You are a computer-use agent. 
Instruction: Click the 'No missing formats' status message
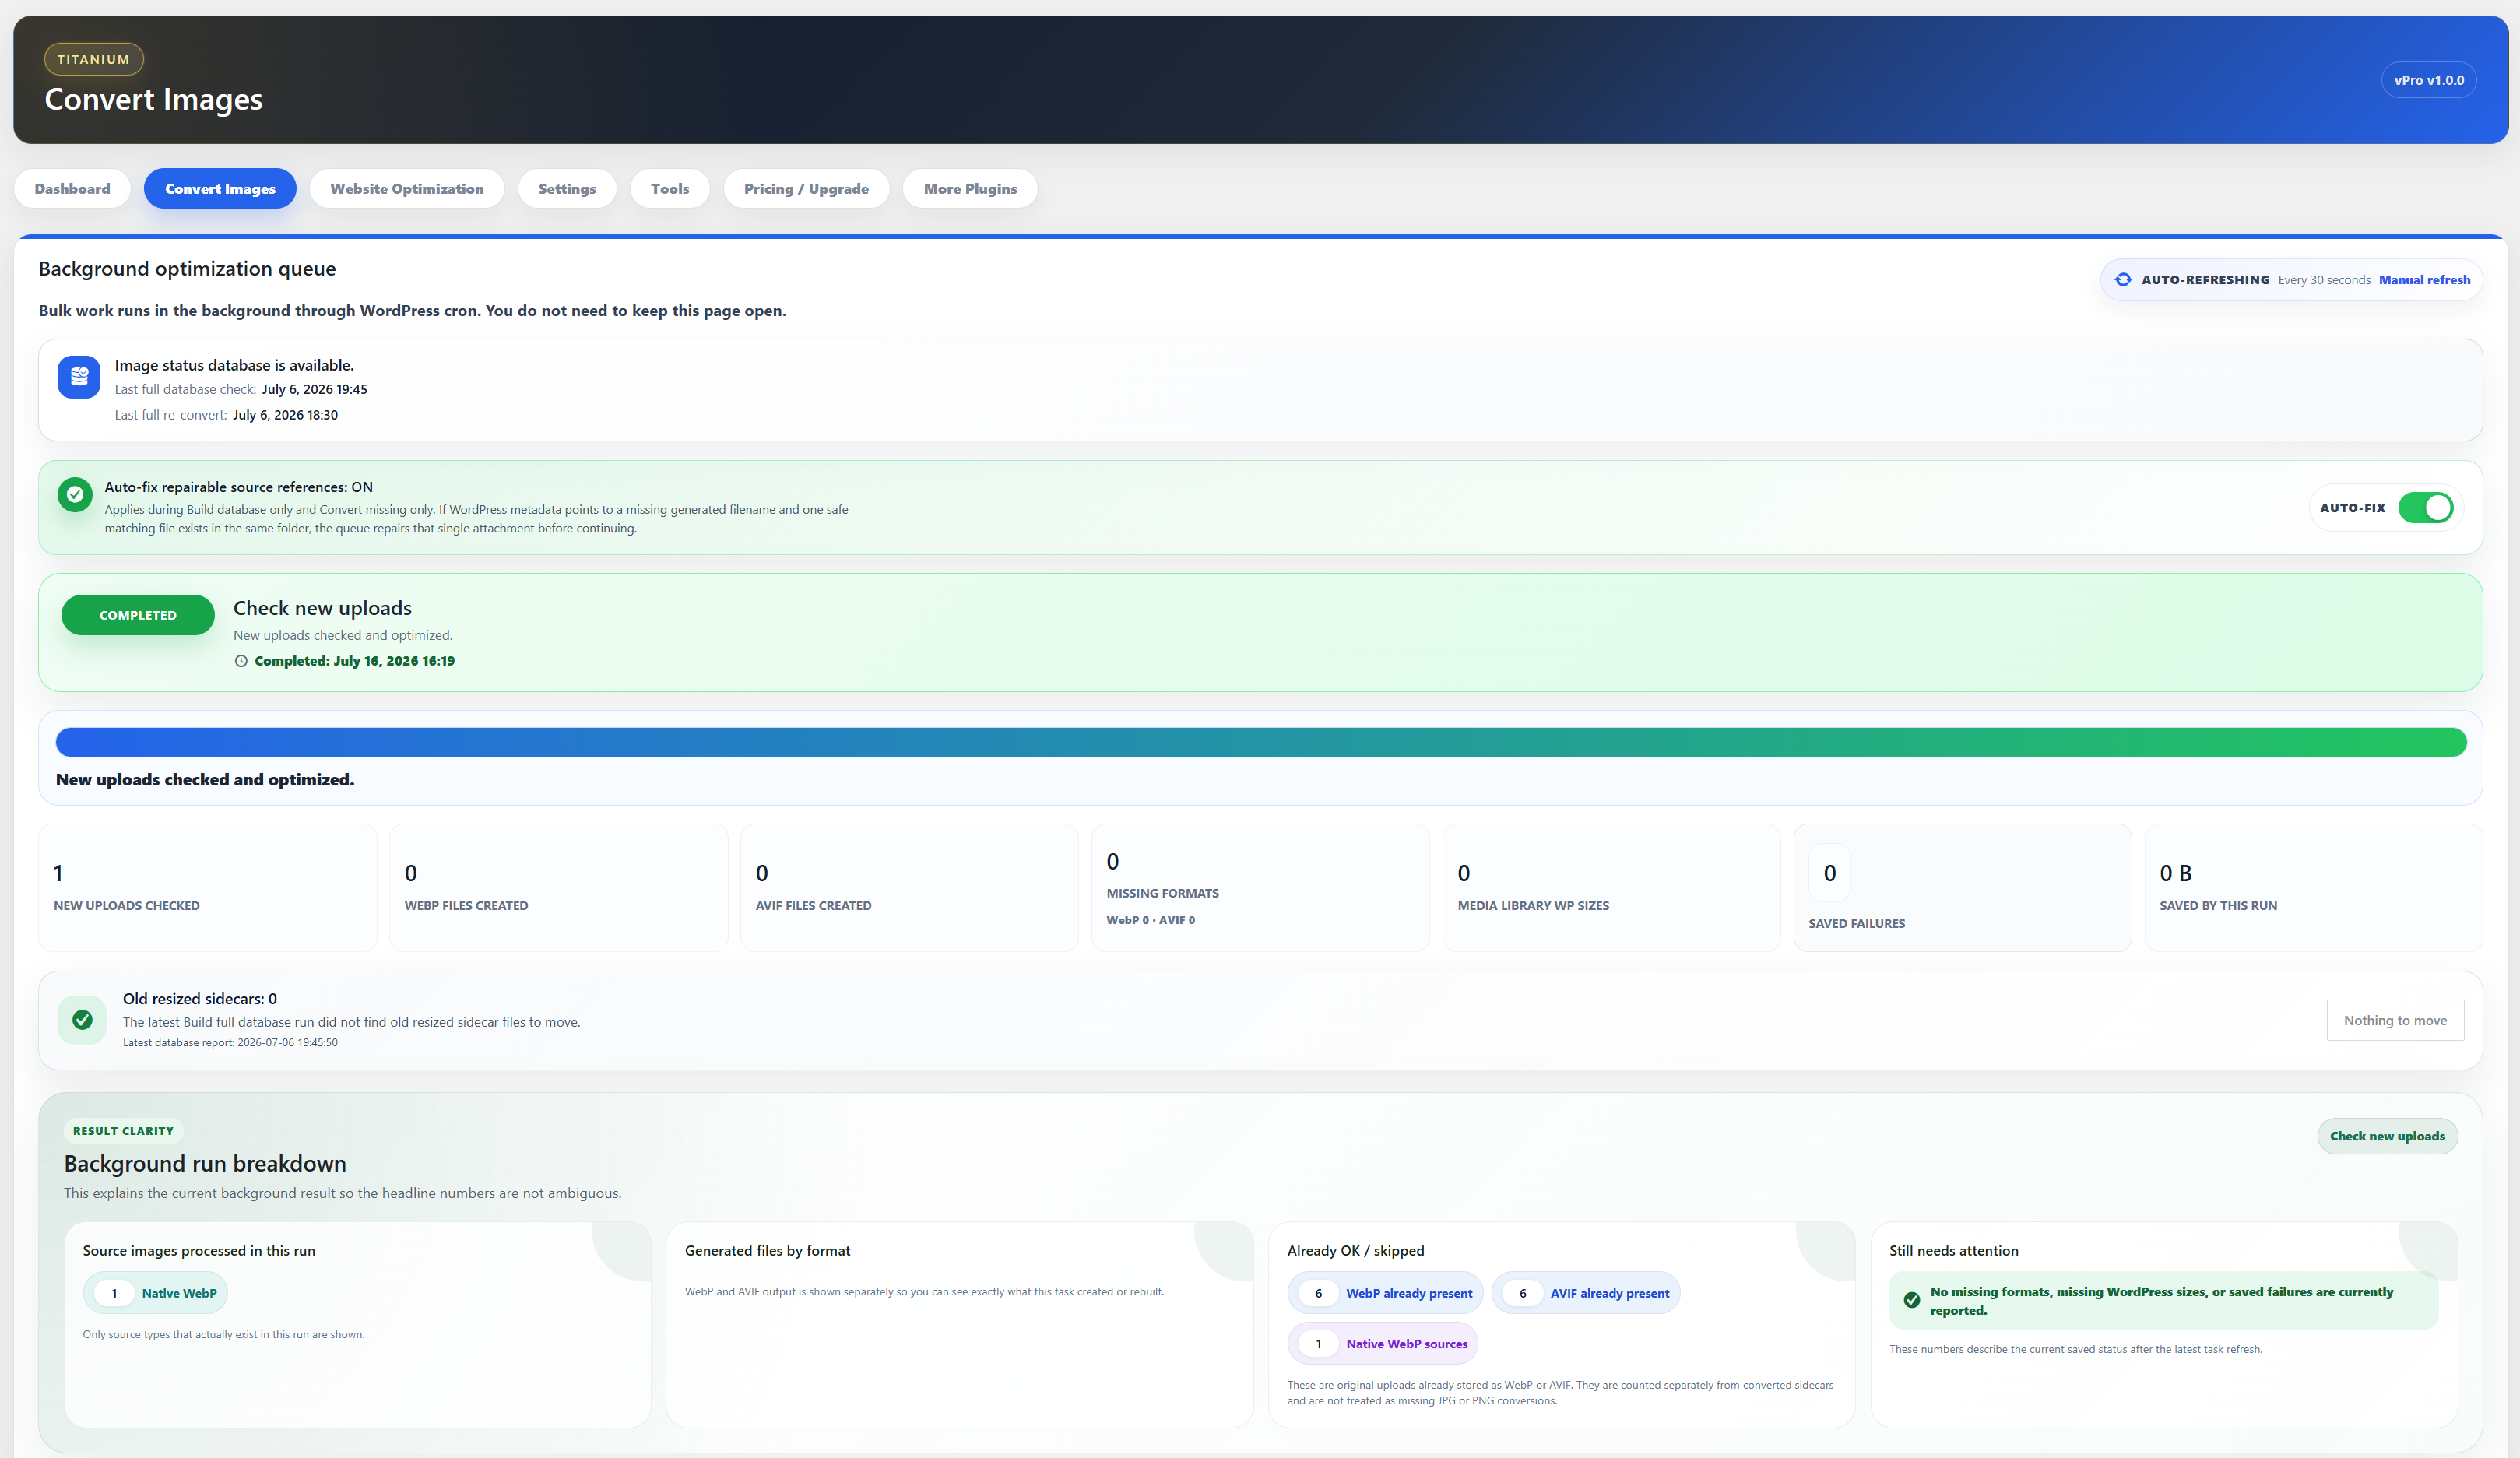[x=2163, y=1301]
